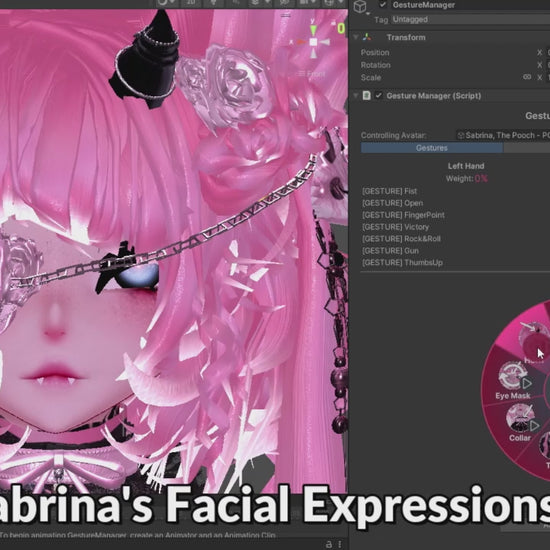The height and width of the screenshot is (550, 550).
Task: Trigger the [GESTURE] Open entry
Action: click(x=393, y=203)
